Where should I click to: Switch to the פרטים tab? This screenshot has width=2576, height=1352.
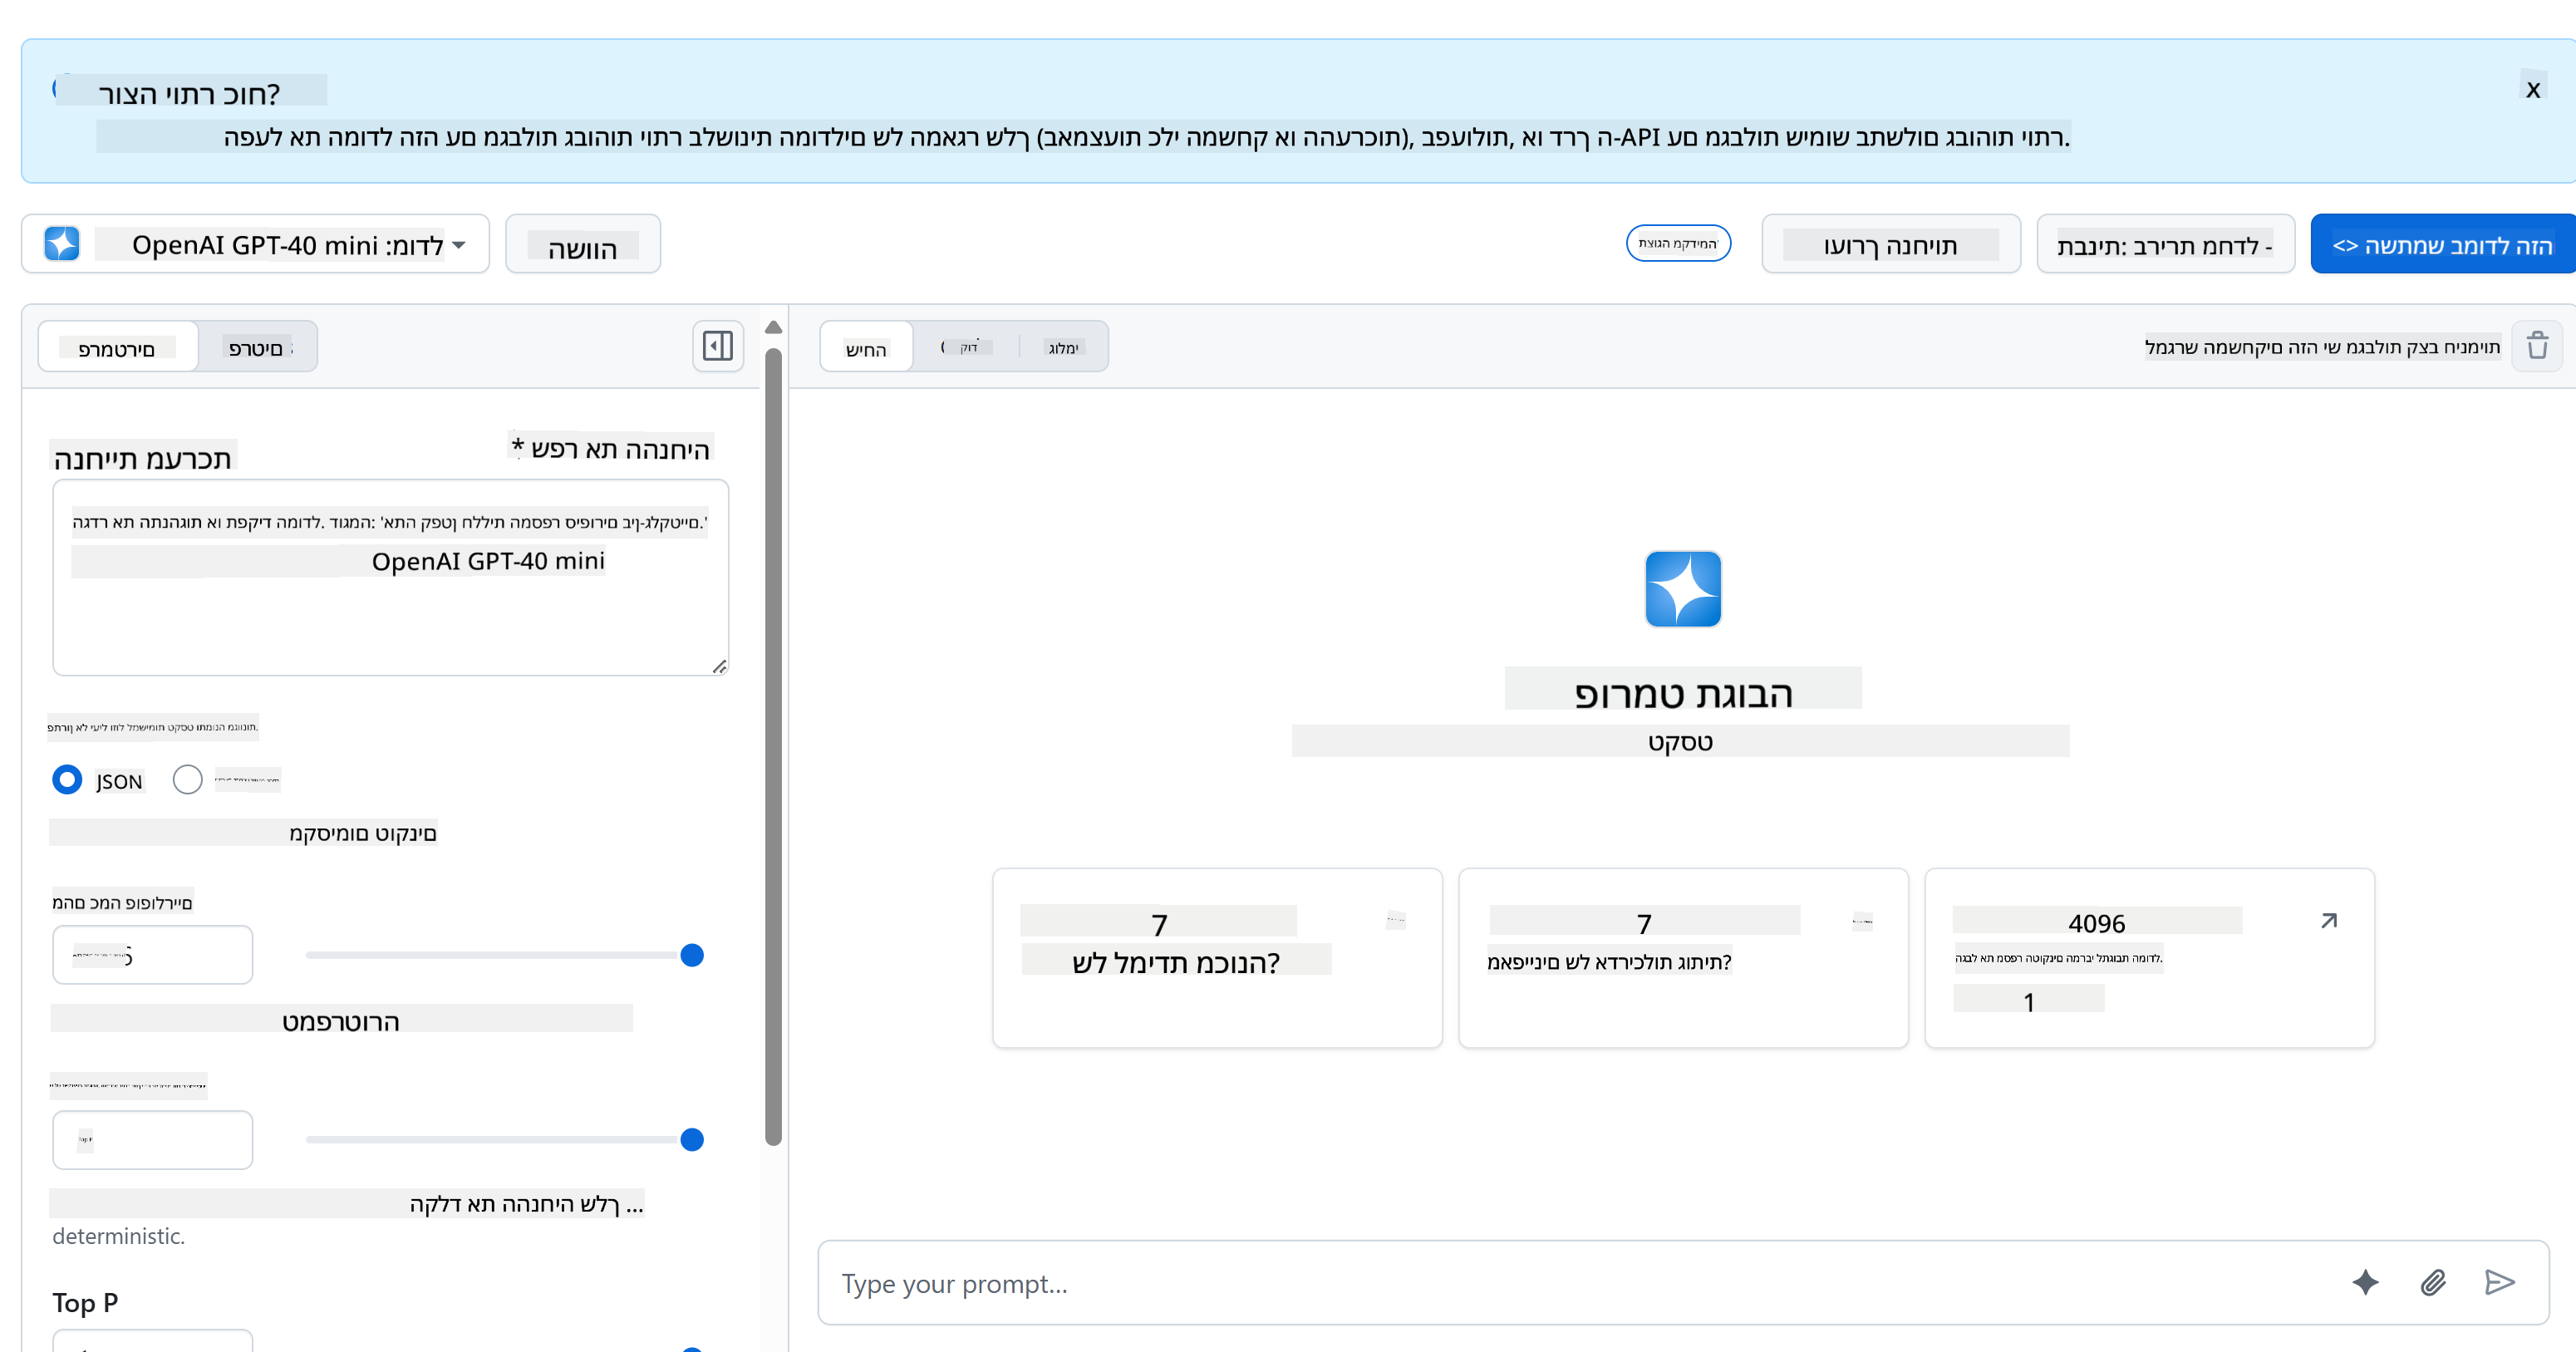[257, 346]
